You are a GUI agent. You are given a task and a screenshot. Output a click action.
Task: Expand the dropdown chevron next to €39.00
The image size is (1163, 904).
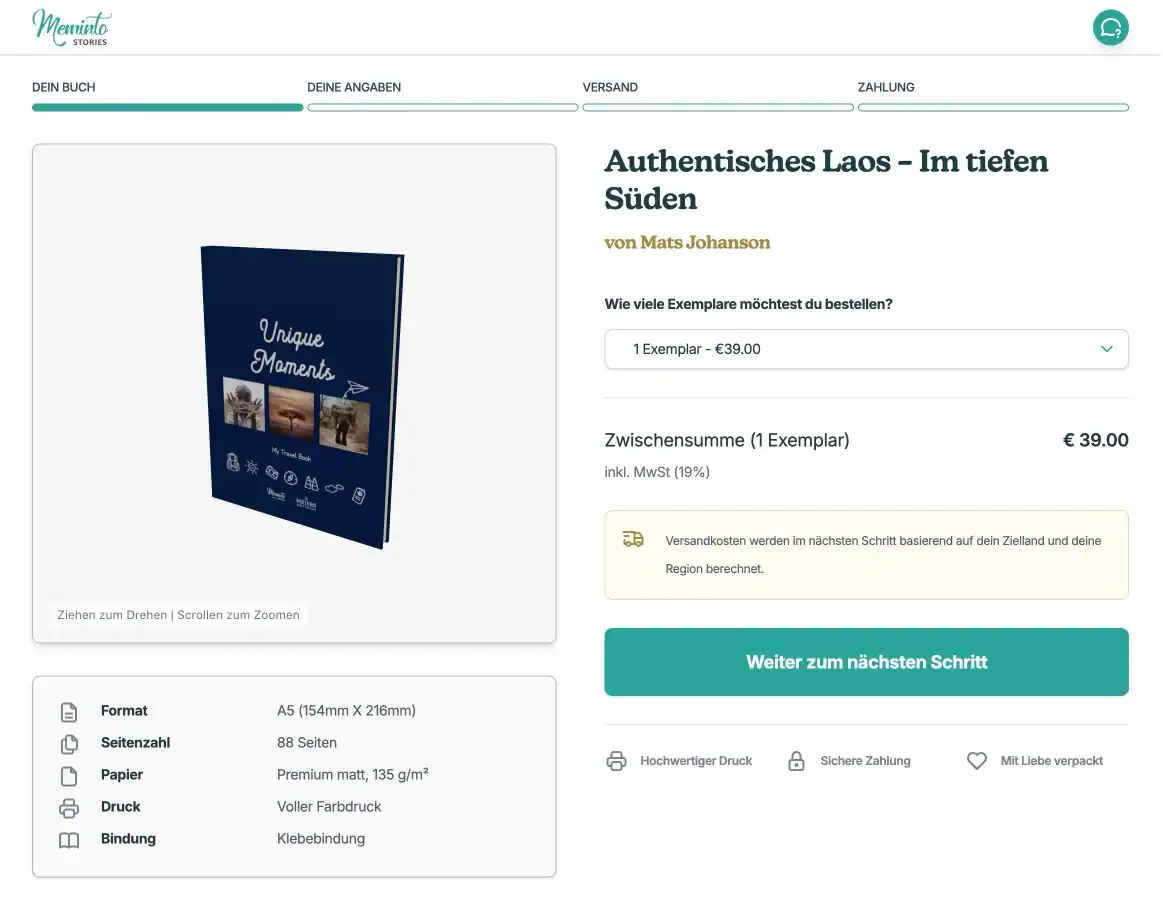(1106, 349)
